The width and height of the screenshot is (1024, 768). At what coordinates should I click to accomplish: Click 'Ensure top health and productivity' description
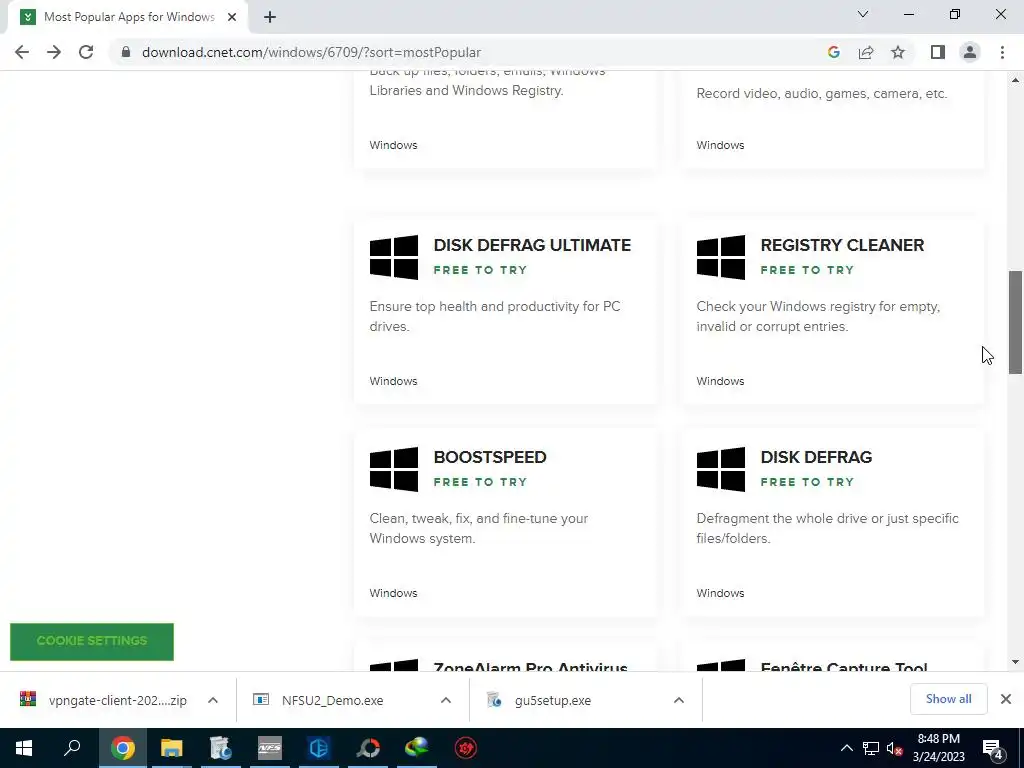(x=495, y=316)
